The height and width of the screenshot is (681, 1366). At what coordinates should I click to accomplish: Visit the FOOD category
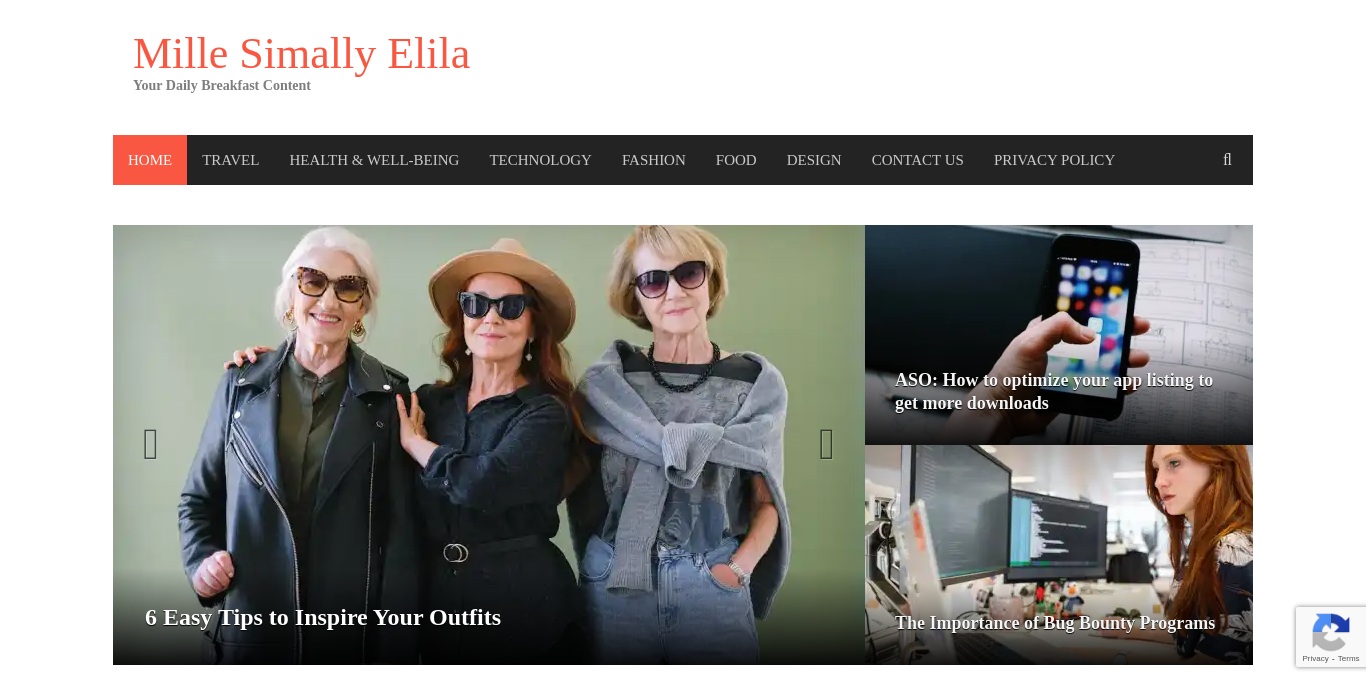[x=736, y=160]
